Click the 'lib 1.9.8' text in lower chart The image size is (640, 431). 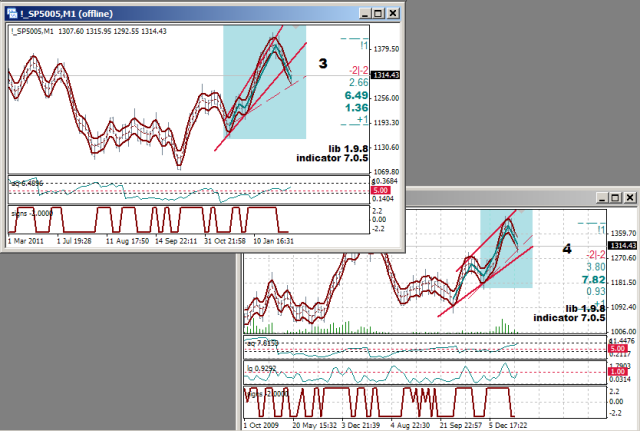[584, 308]
